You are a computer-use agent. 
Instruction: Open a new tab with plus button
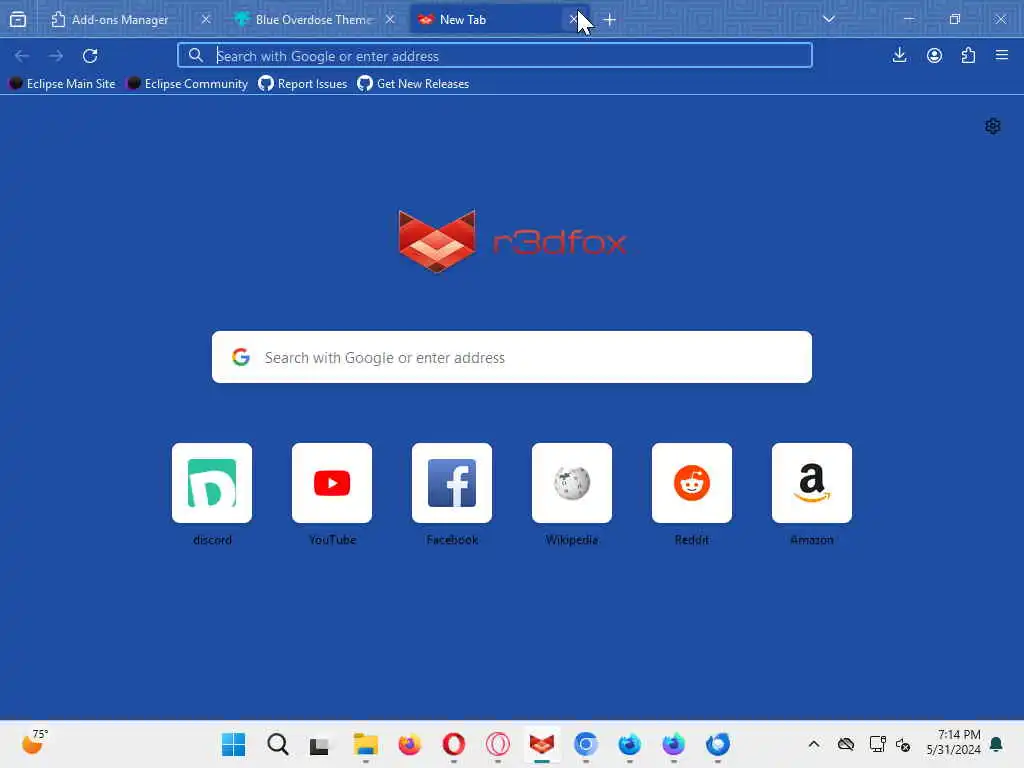609,20
